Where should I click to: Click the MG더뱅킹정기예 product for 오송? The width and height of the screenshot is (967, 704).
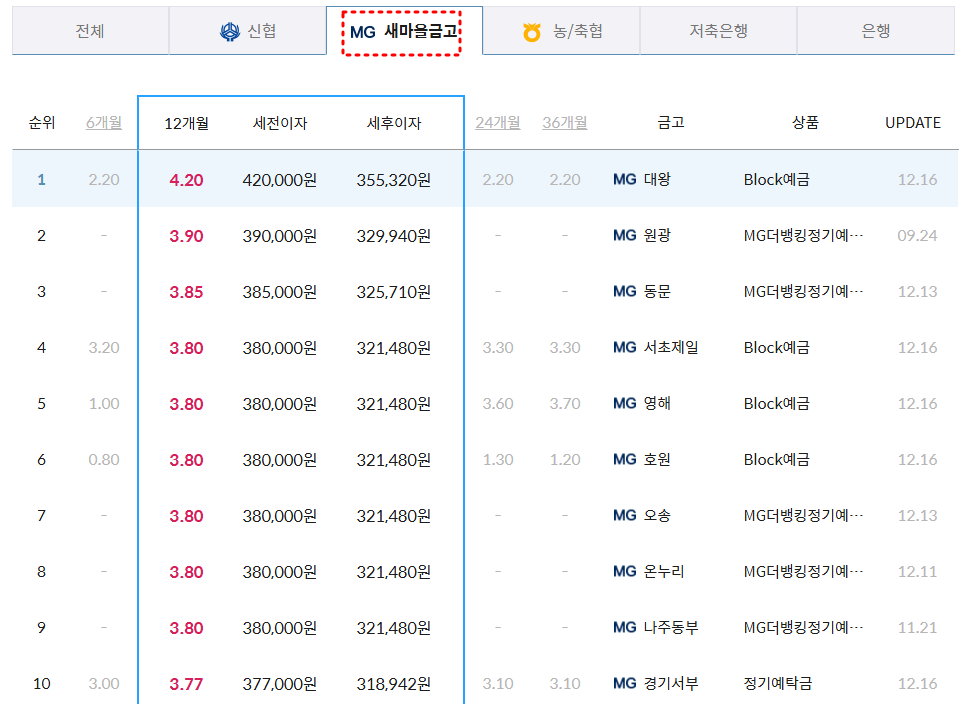[x=804, y=516]
